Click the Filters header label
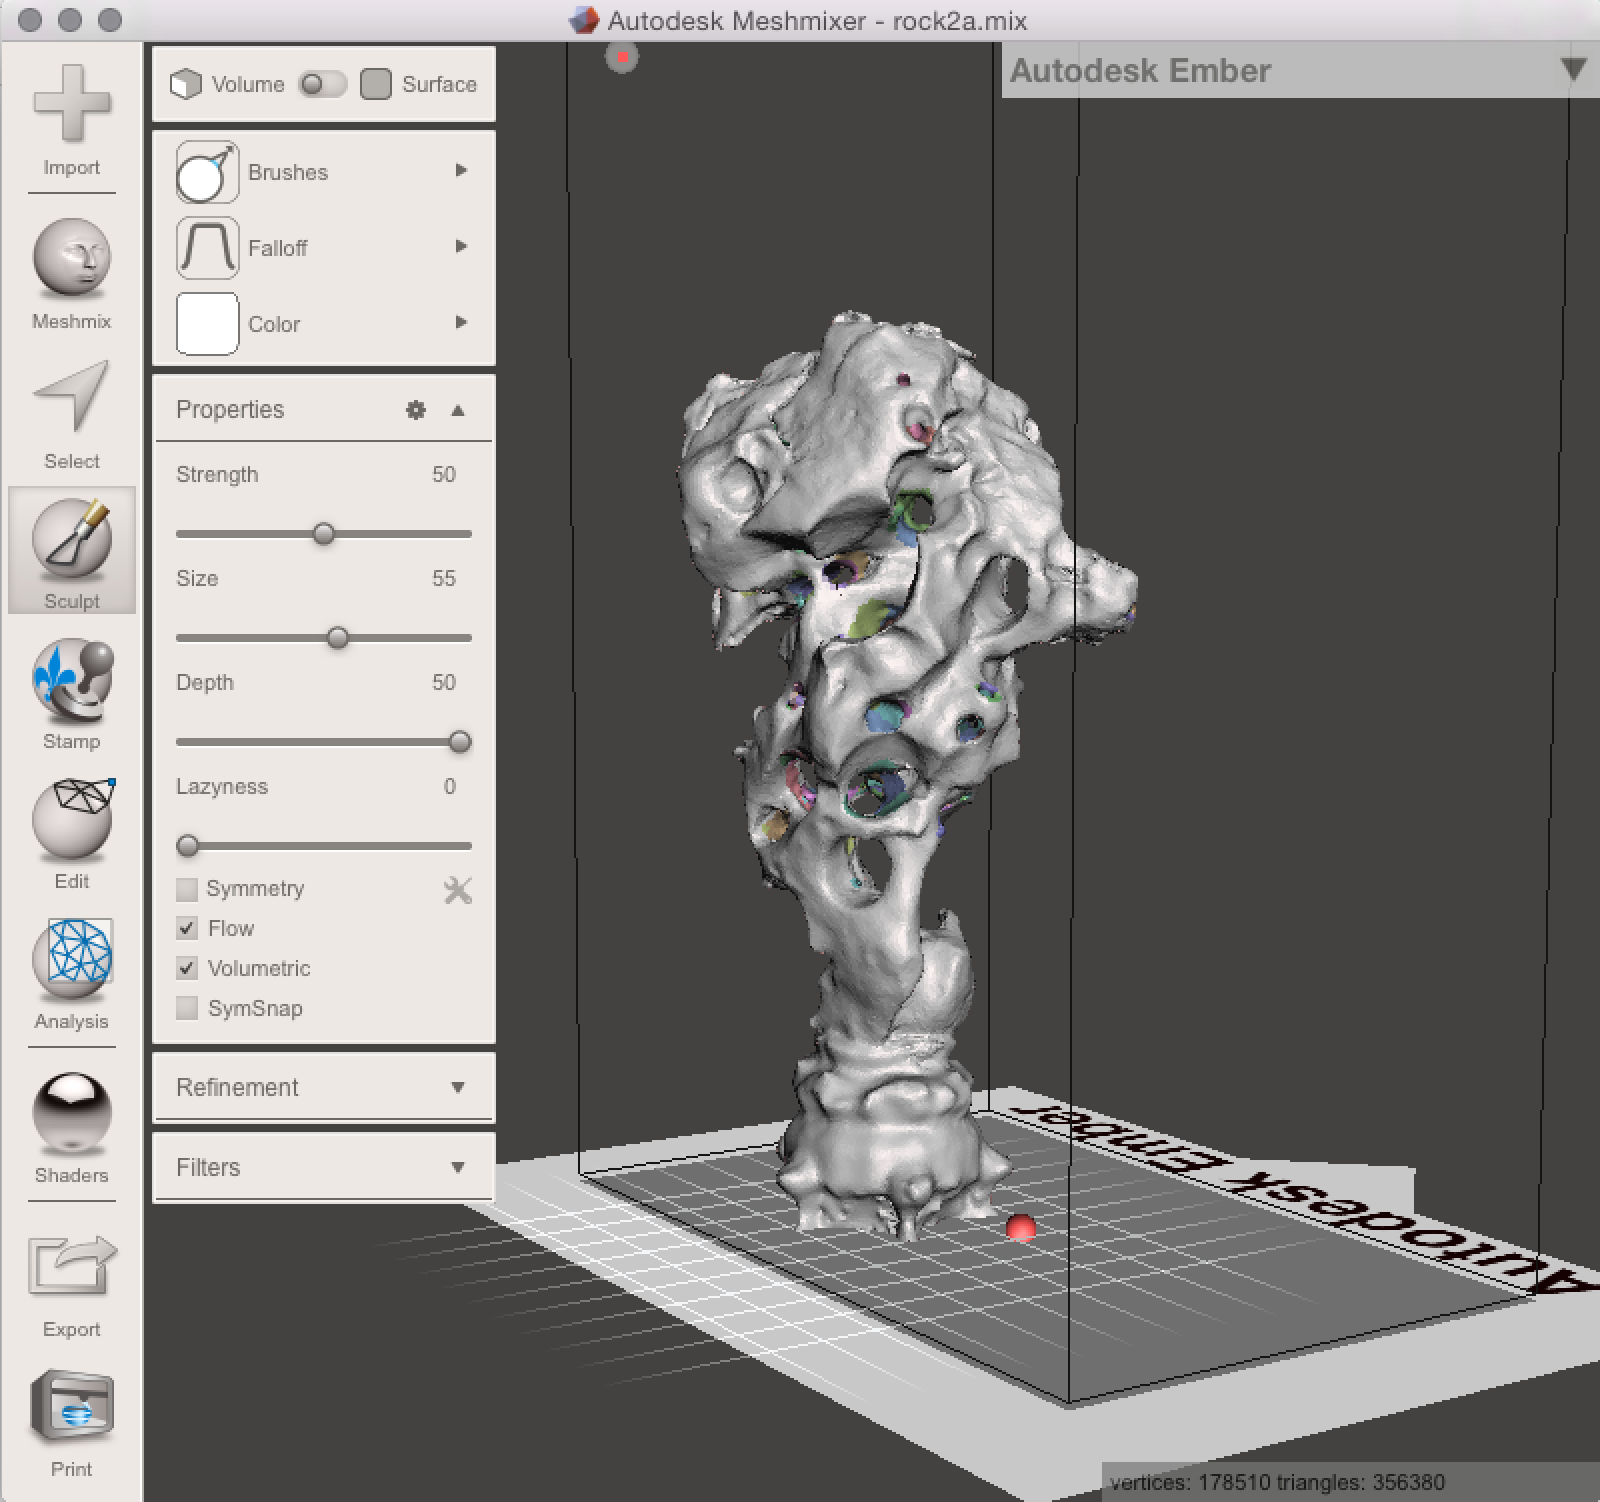The image size is (1600, 1502). pos(208,1167)
